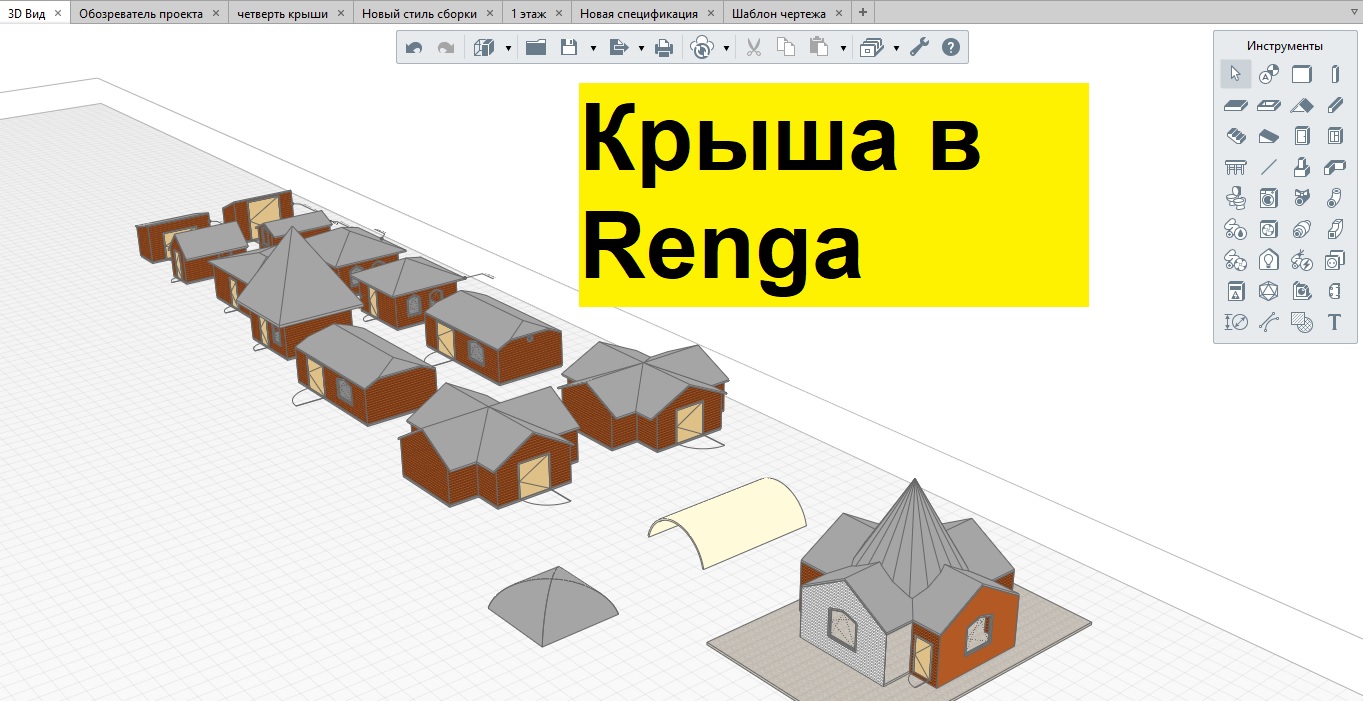Activate the Roof tool

point(1301,104)
